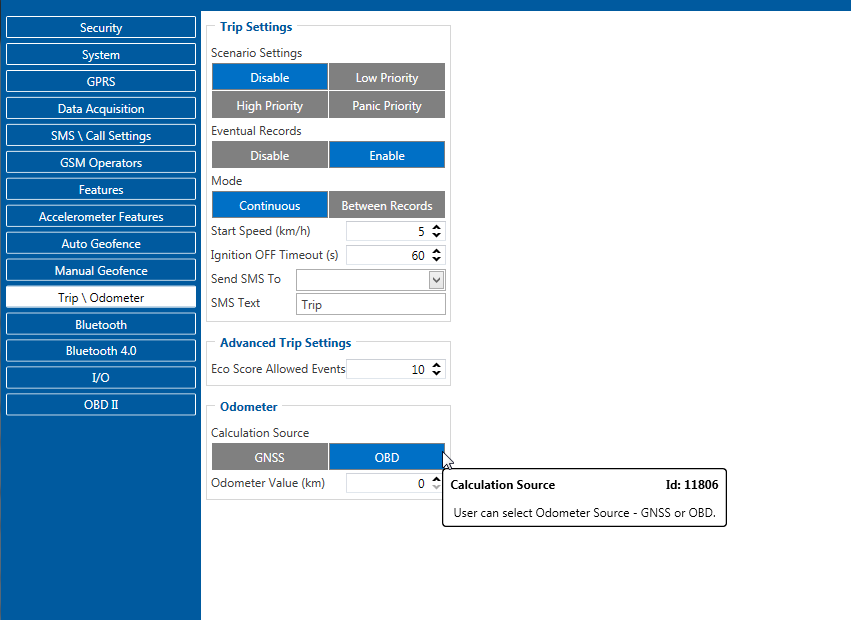The width and height of the screenshot is (851, 620).
Task: Switch Mode to Between Records
Action: pos(386,206)
